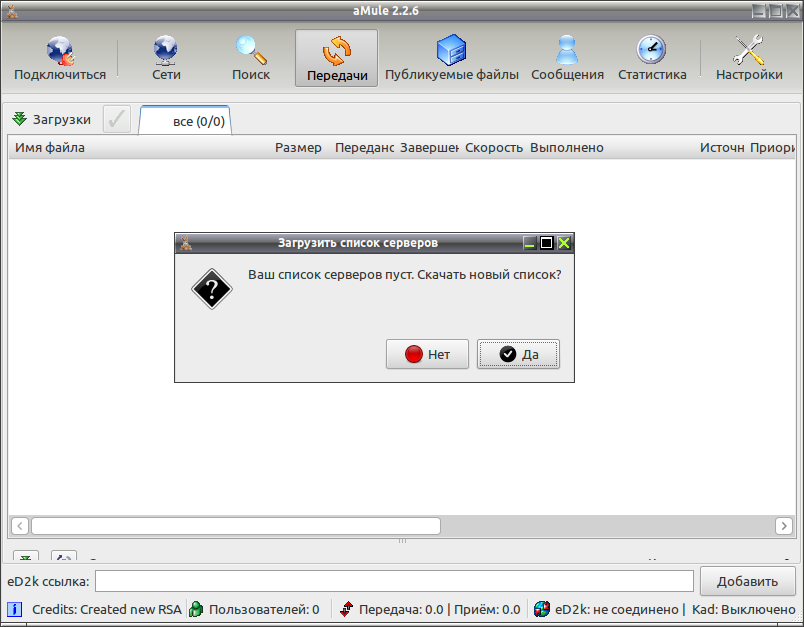
Task: Maximize the Загрузить список серверов dialog
Action: 547,243
